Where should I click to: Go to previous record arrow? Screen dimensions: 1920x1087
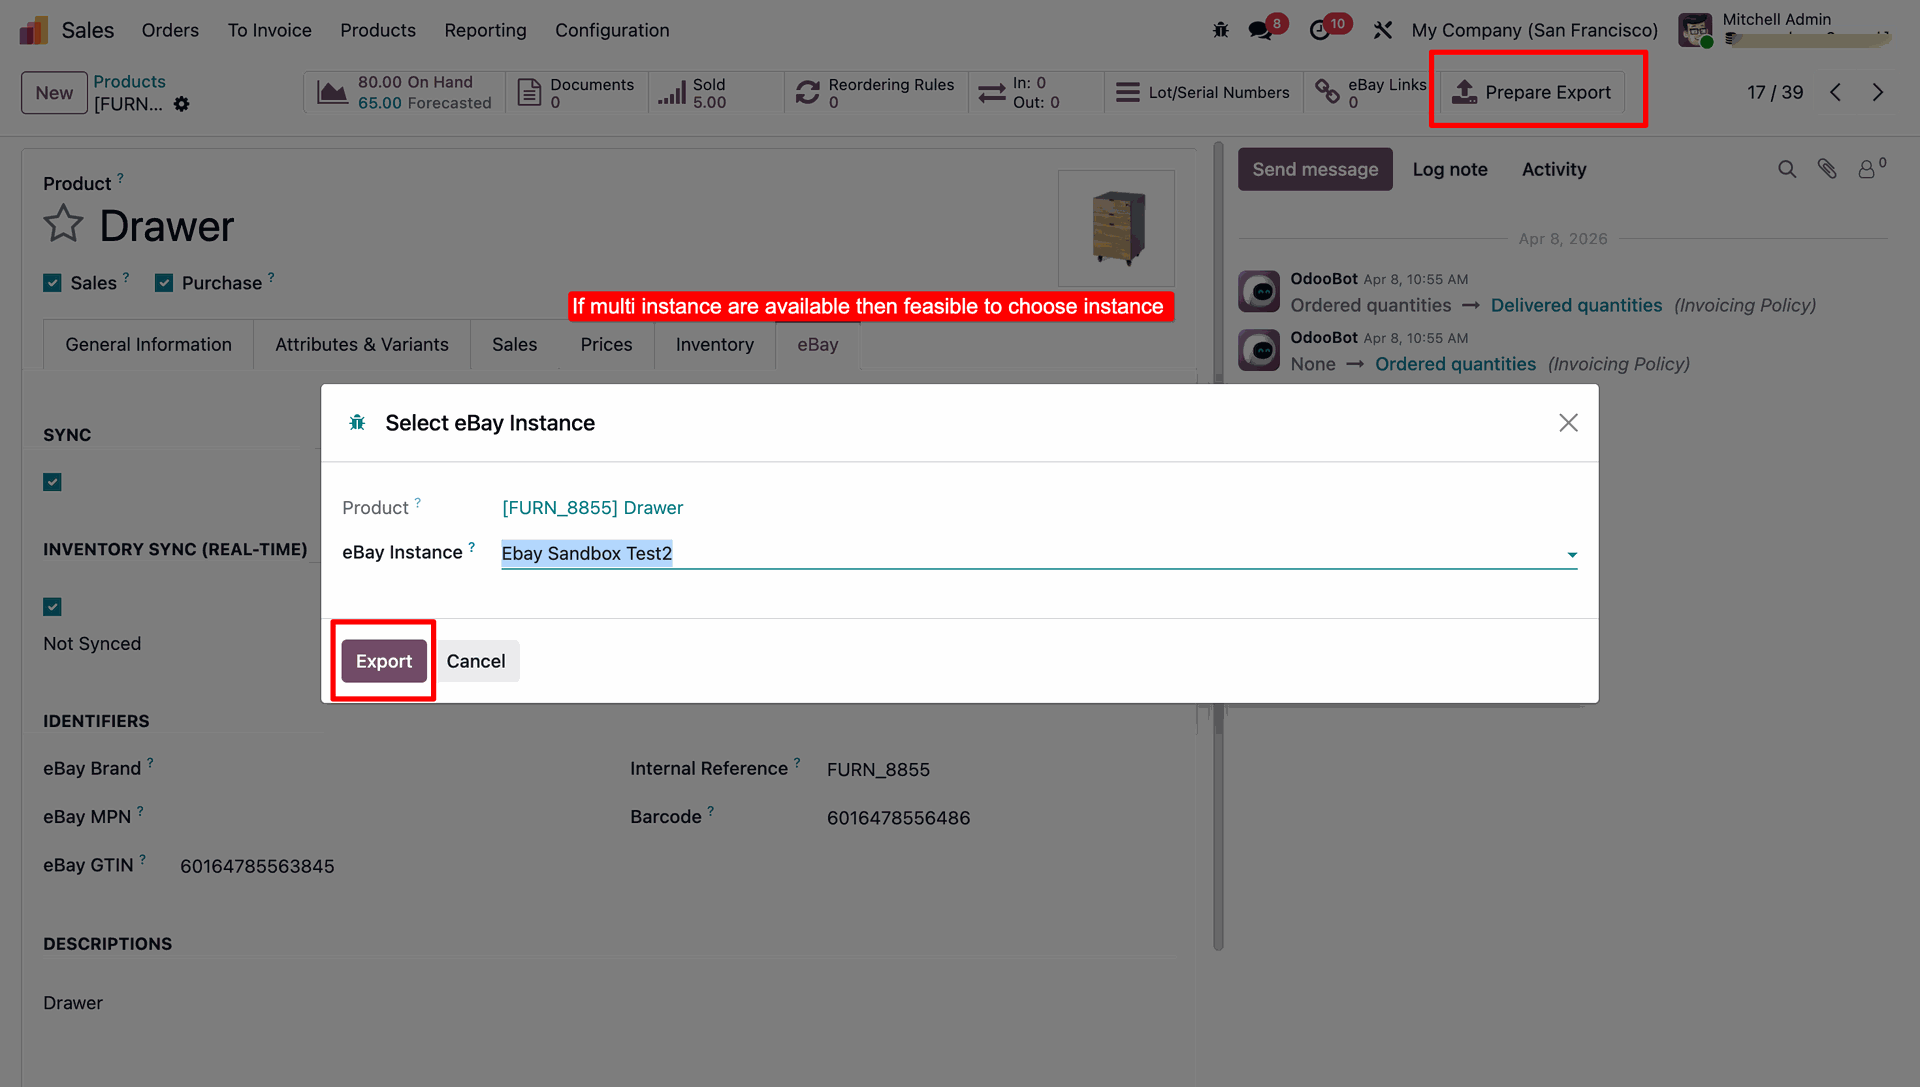tap(1836, 92)
